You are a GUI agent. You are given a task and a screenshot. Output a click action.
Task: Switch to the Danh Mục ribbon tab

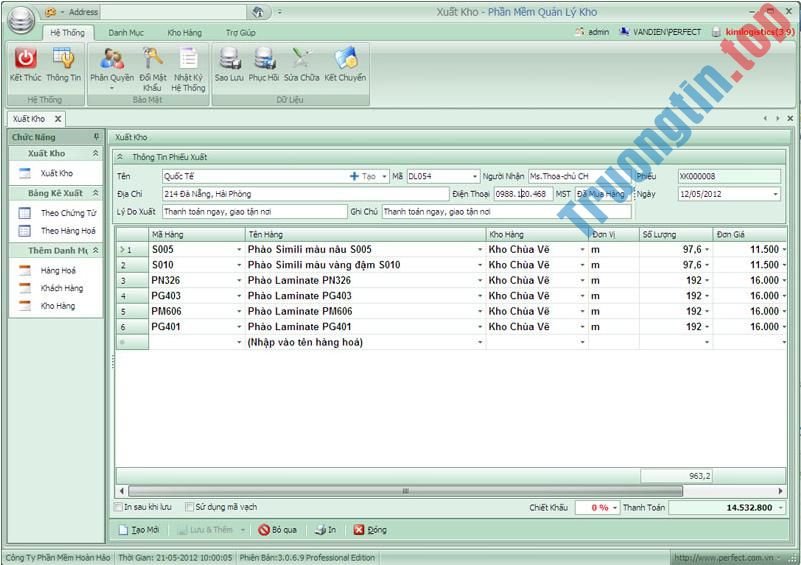(x=125, y=33)
